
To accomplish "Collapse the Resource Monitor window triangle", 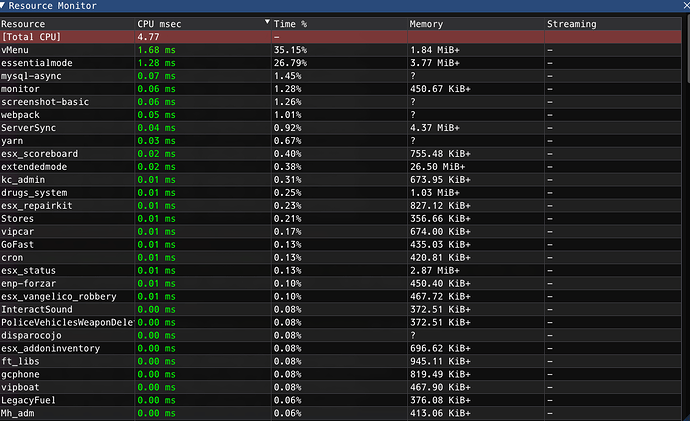I will (x=3, y=5).
